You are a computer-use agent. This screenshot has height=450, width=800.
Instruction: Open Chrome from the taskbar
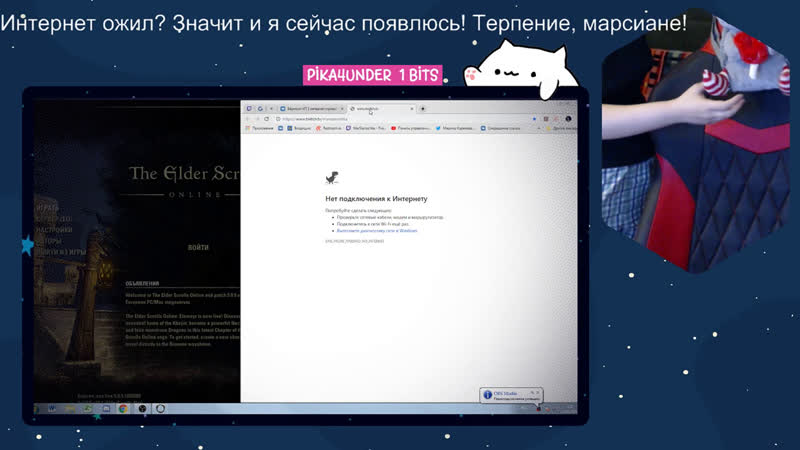point(123,409)
